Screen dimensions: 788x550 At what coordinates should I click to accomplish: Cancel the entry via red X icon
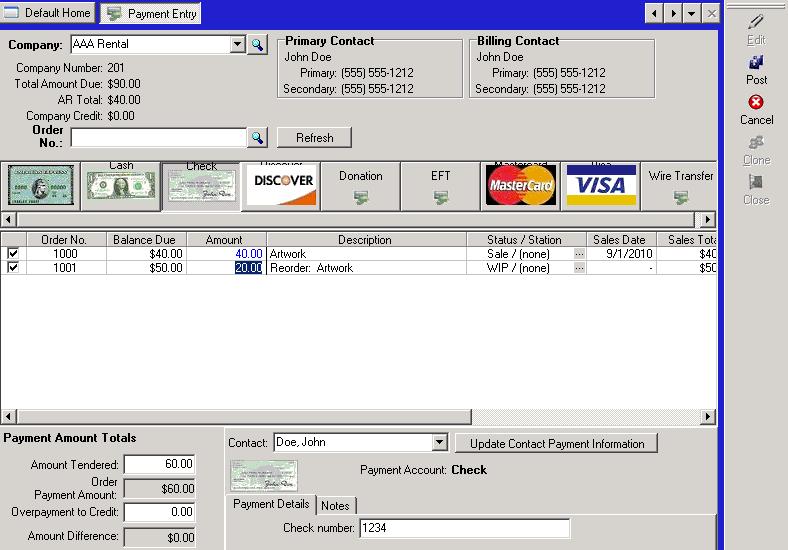[x=756, y=102]
